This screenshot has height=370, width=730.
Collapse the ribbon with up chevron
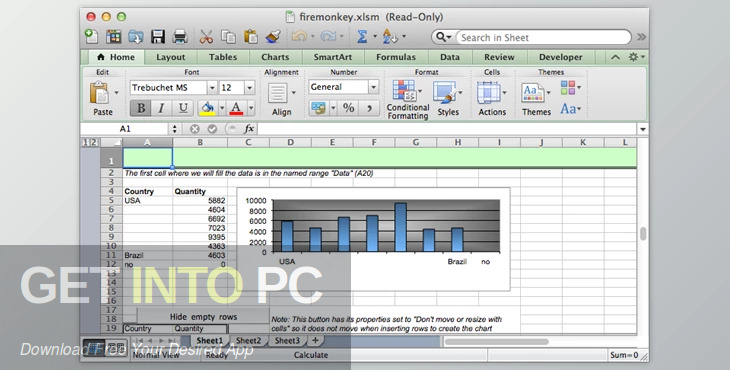point(615,57)
